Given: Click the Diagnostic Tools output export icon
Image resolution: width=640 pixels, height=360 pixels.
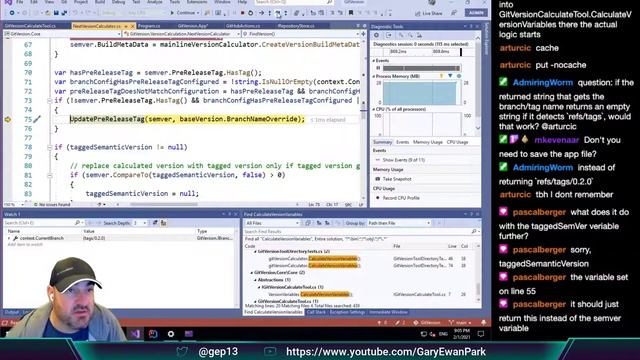Looking at the screenshot, I should click(389, 35).
